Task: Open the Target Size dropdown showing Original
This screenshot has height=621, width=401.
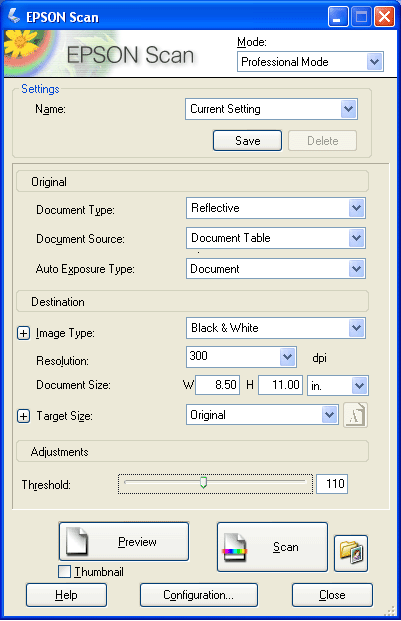Action: pos(262,415)
